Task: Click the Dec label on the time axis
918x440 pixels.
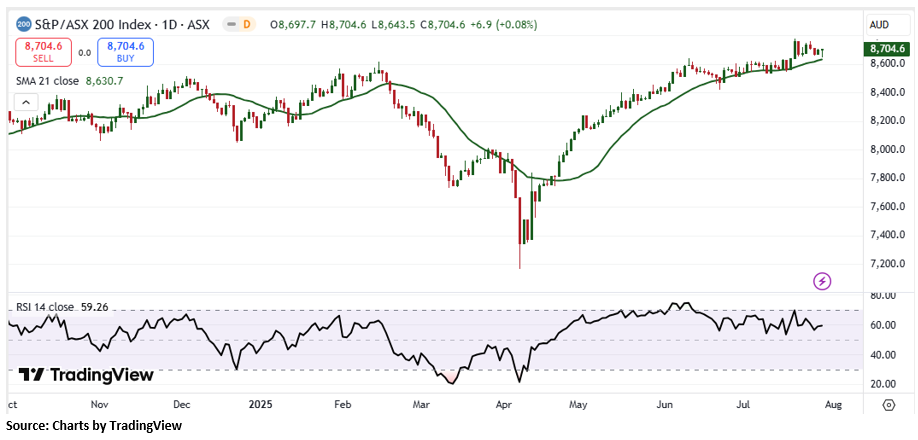Action: tap(182, 404)
